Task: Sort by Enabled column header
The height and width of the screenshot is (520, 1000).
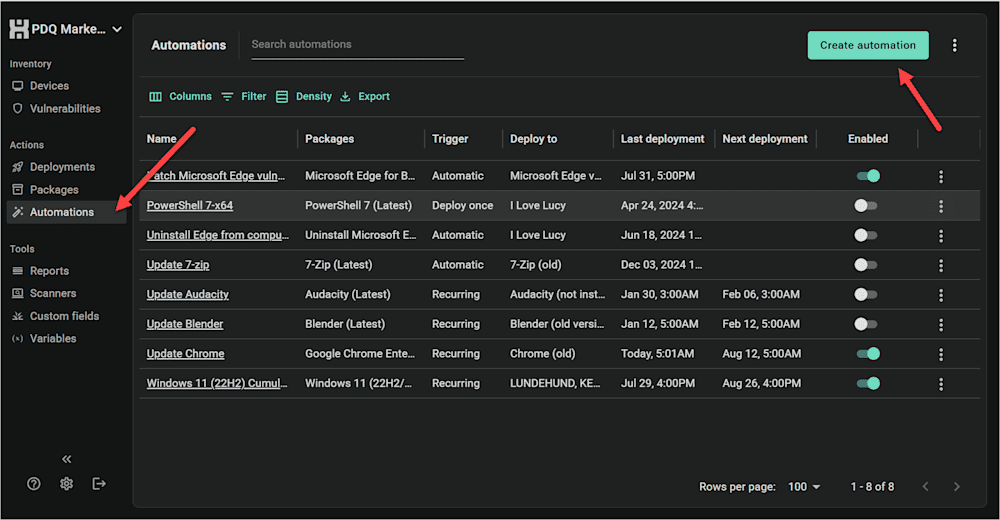Action: tap(867, 138)
